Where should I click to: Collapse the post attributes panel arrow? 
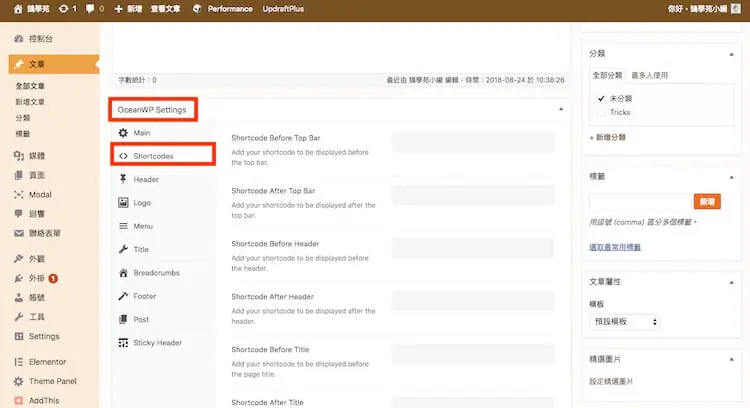[731, 282]
